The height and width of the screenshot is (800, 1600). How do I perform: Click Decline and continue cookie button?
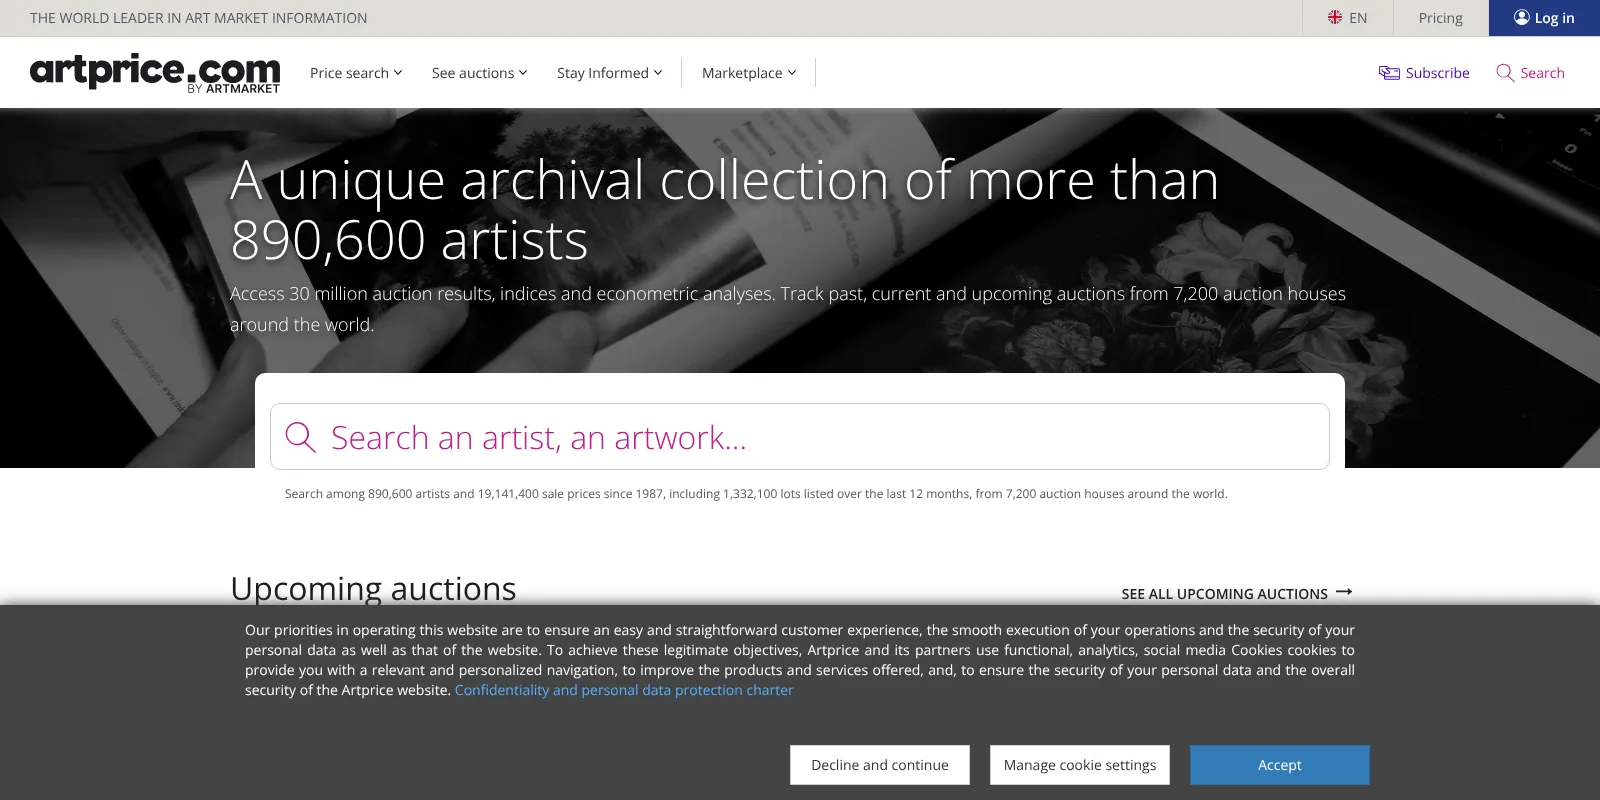(880, 765)
